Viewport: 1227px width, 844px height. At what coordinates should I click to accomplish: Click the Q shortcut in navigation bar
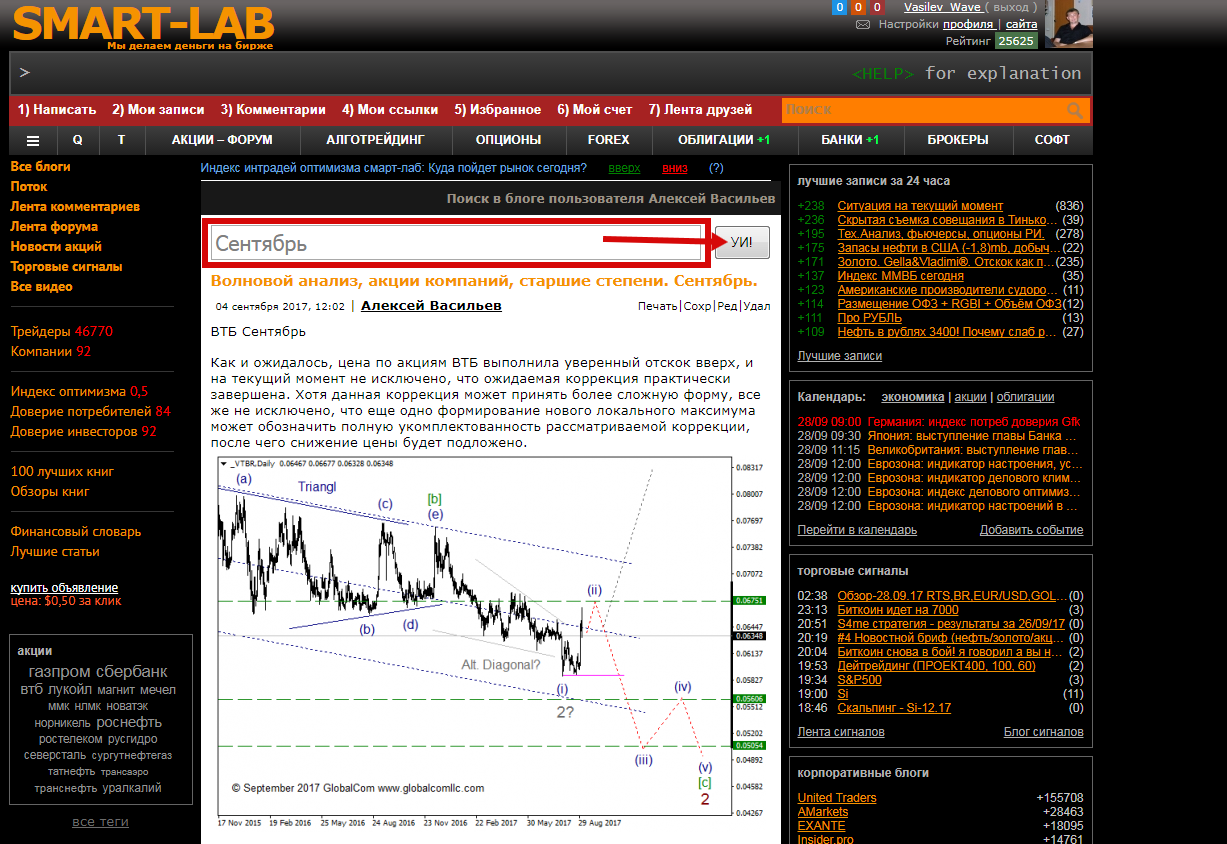pos(77,140)
